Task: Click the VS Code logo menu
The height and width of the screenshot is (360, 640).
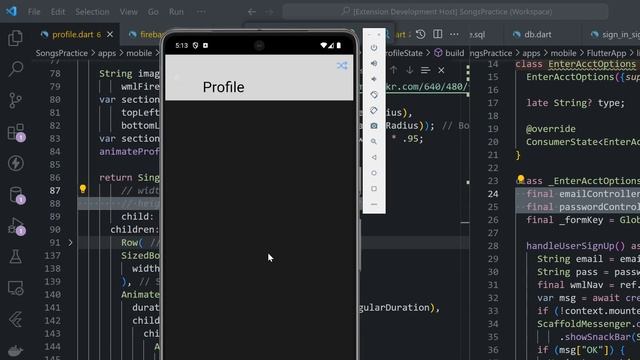Action: point(11,11)
